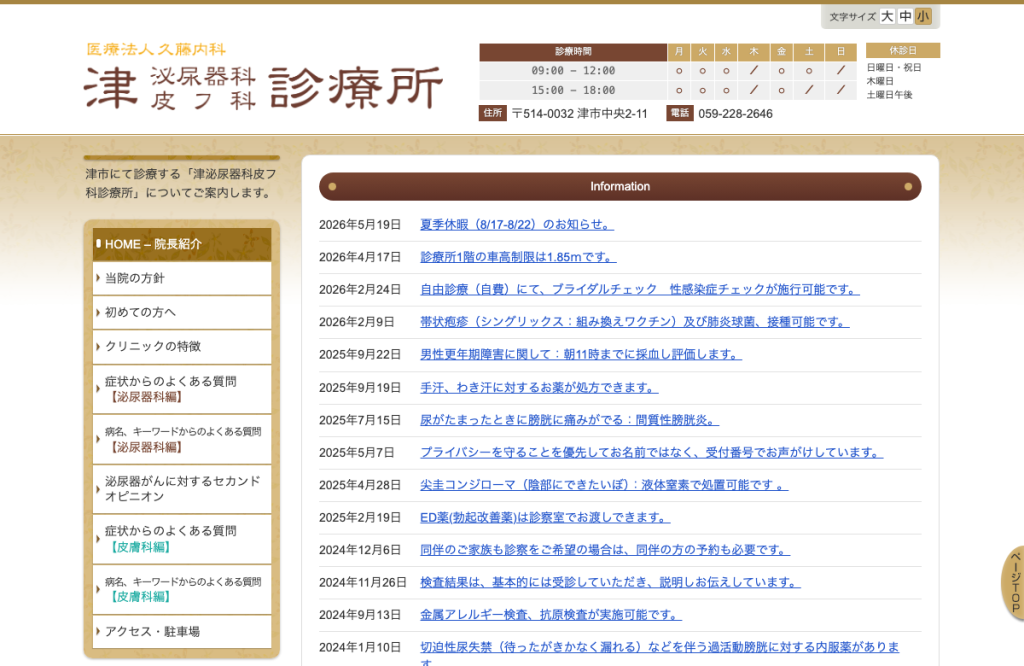Open the 帯状疱疹（シングリックス） vaccine news link
The image size is (1024, 666).
634,322
